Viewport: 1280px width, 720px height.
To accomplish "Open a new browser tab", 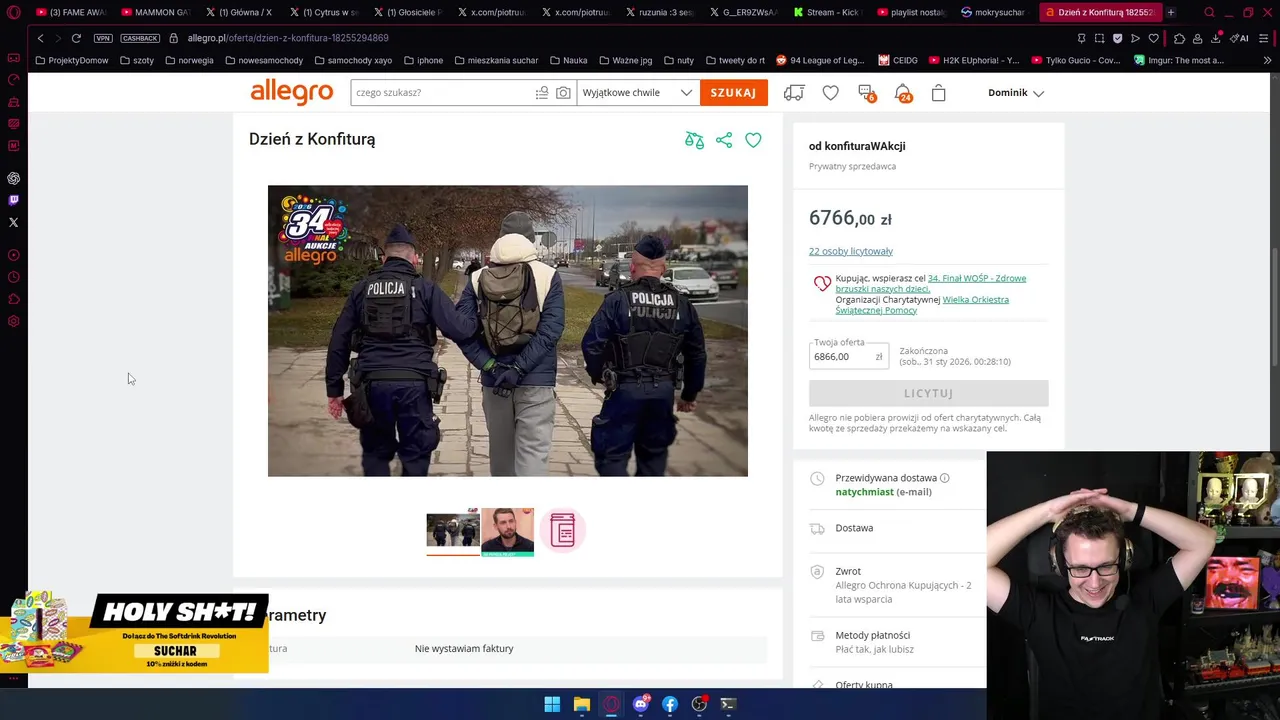I will [x=1171, y=12].
